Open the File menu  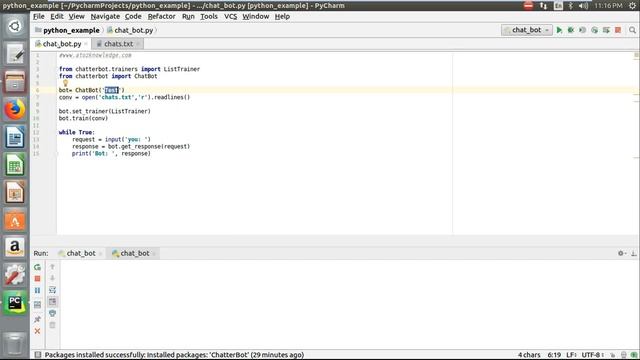[x=39, y=16]
